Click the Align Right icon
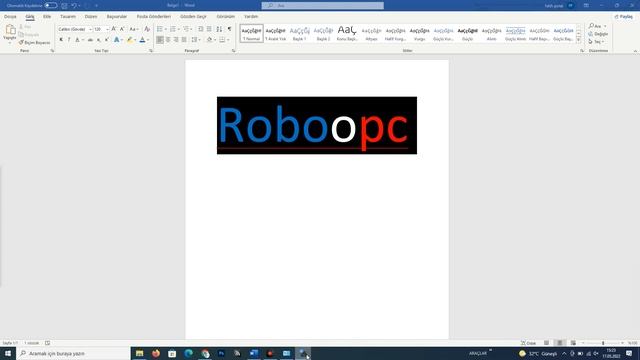 (x=176, y=40)
